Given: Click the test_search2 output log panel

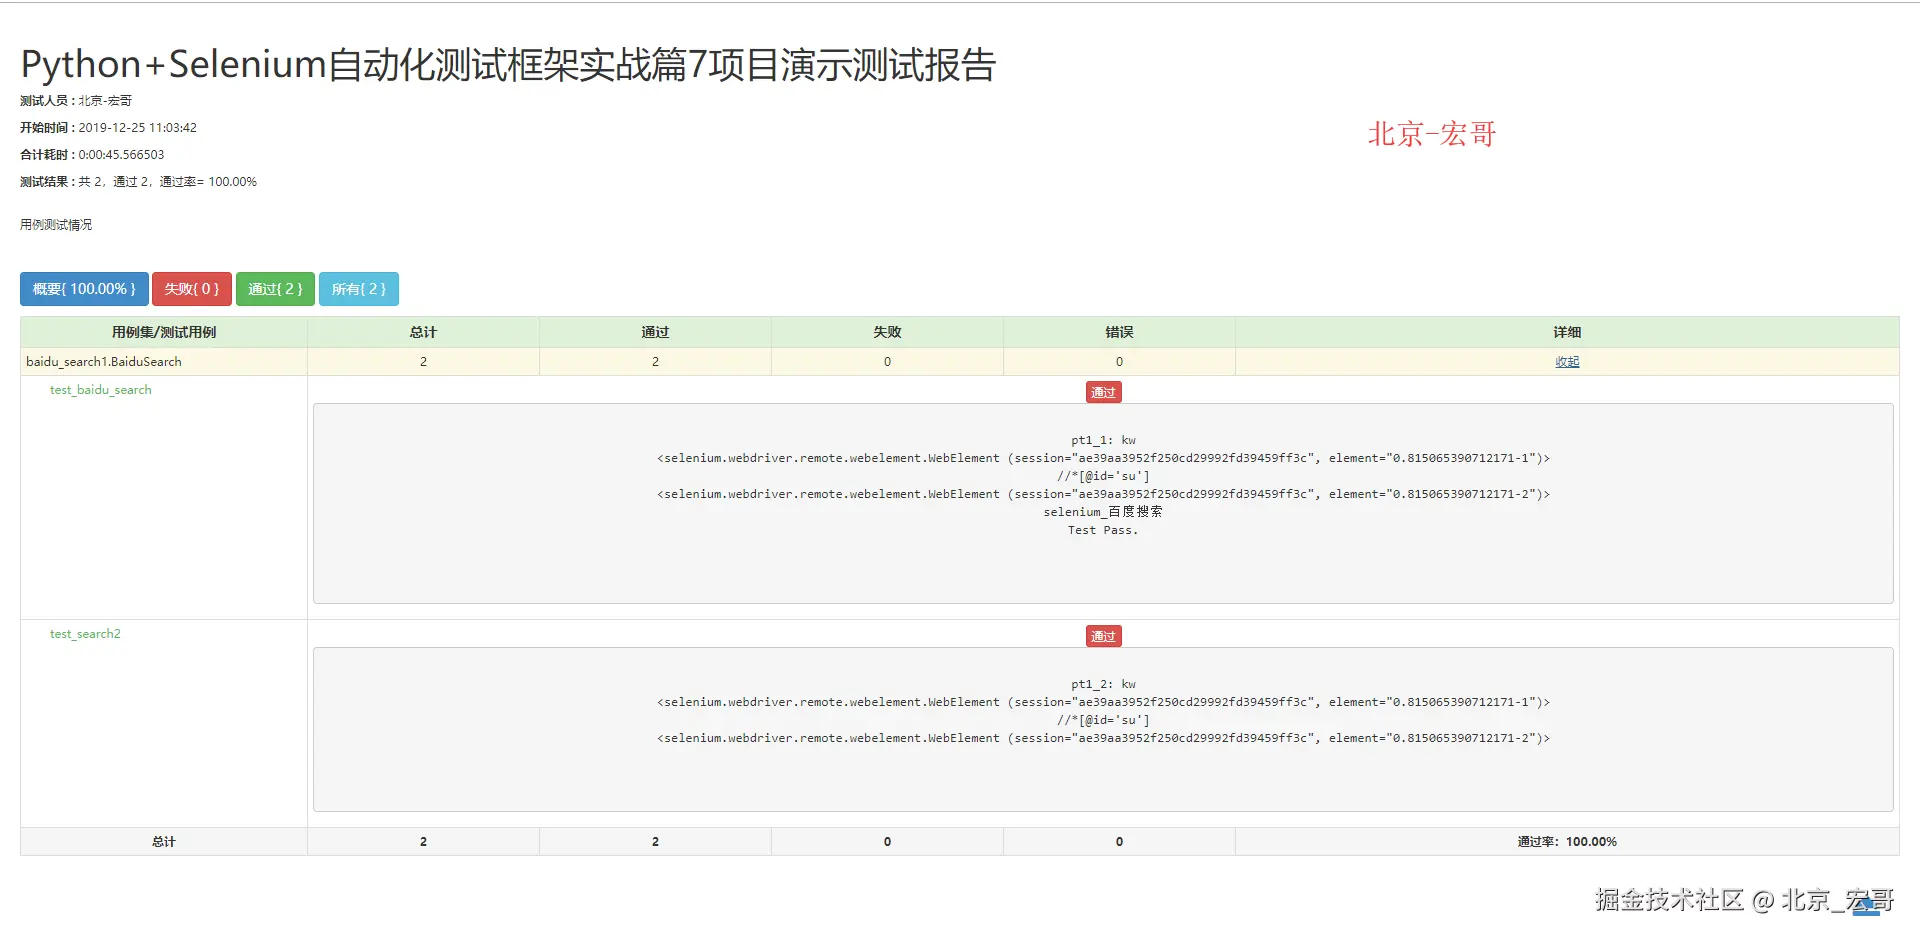Looking at the screenshot, I should (x=1103, y=730).
